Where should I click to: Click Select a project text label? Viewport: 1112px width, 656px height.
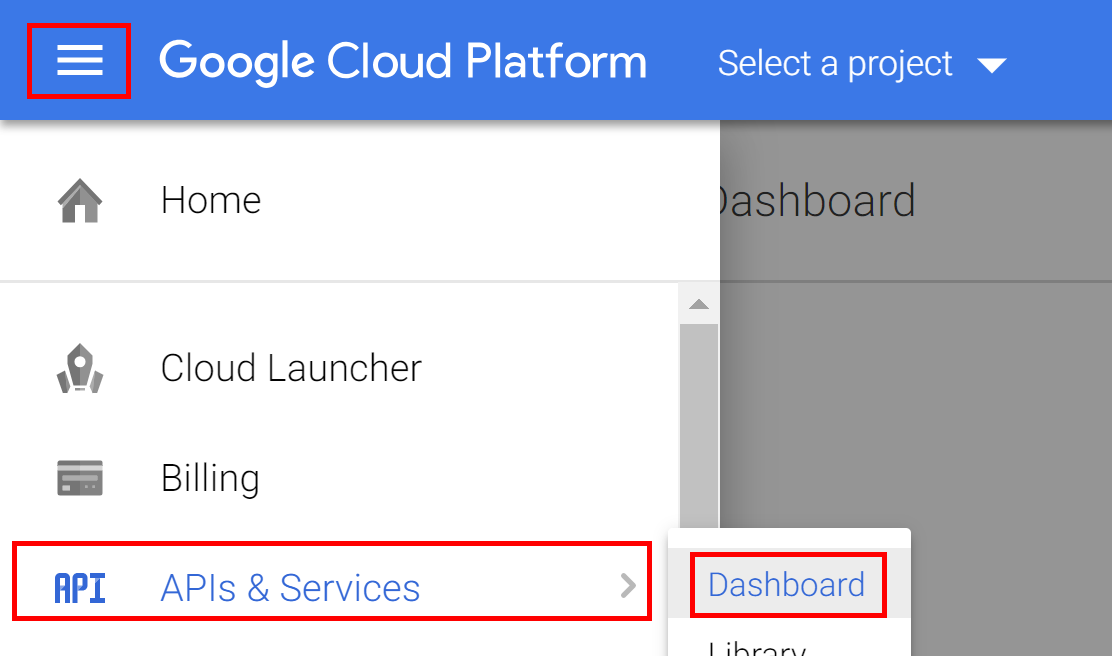pyautogui.click(x=834, y=63)
